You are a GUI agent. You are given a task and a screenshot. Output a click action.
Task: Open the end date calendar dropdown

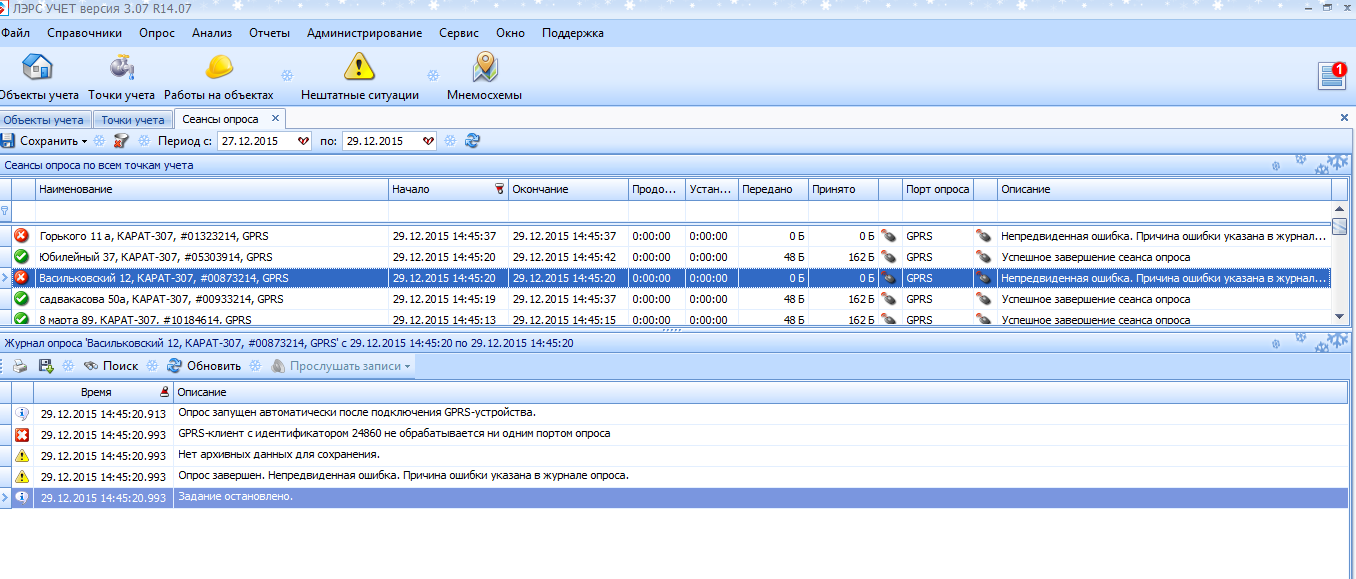click(429, 141)
